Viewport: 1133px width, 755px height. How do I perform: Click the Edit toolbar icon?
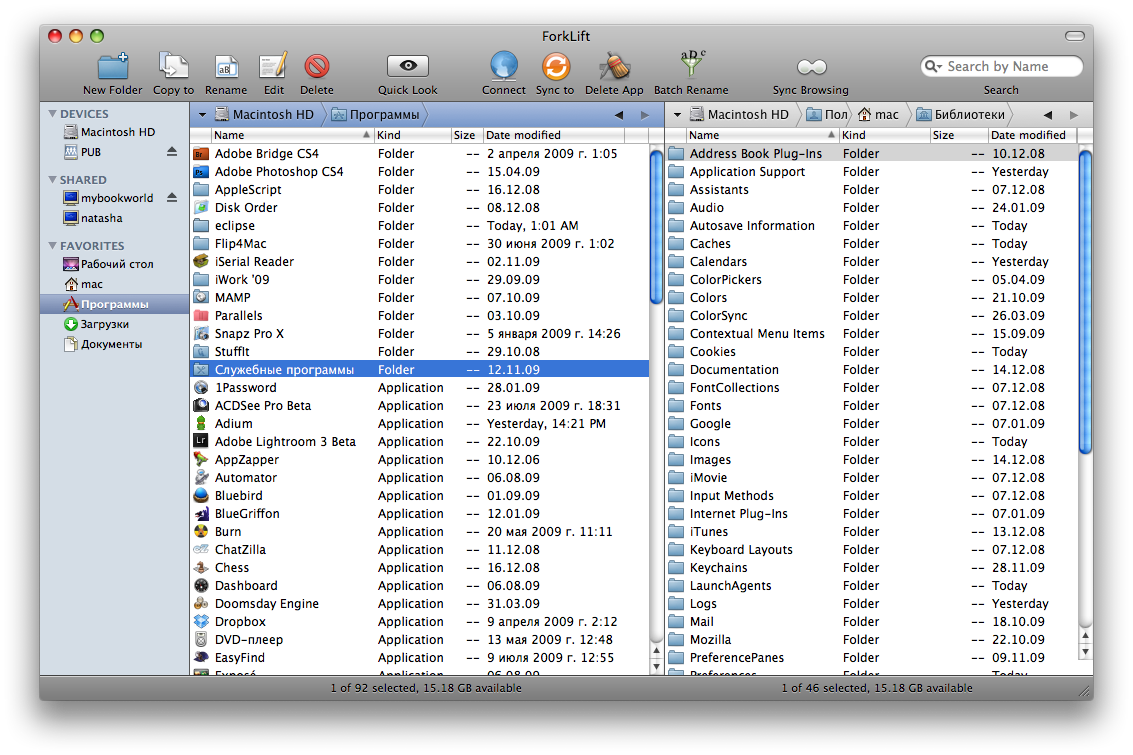coord(273,66)
